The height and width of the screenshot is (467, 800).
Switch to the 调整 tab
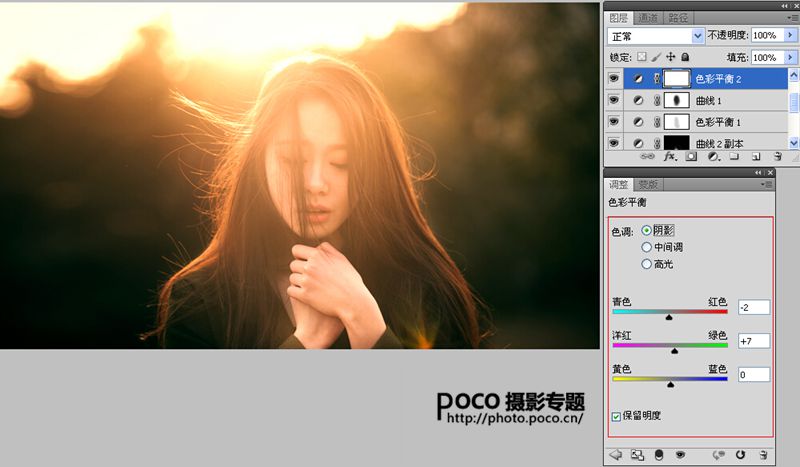619,184
